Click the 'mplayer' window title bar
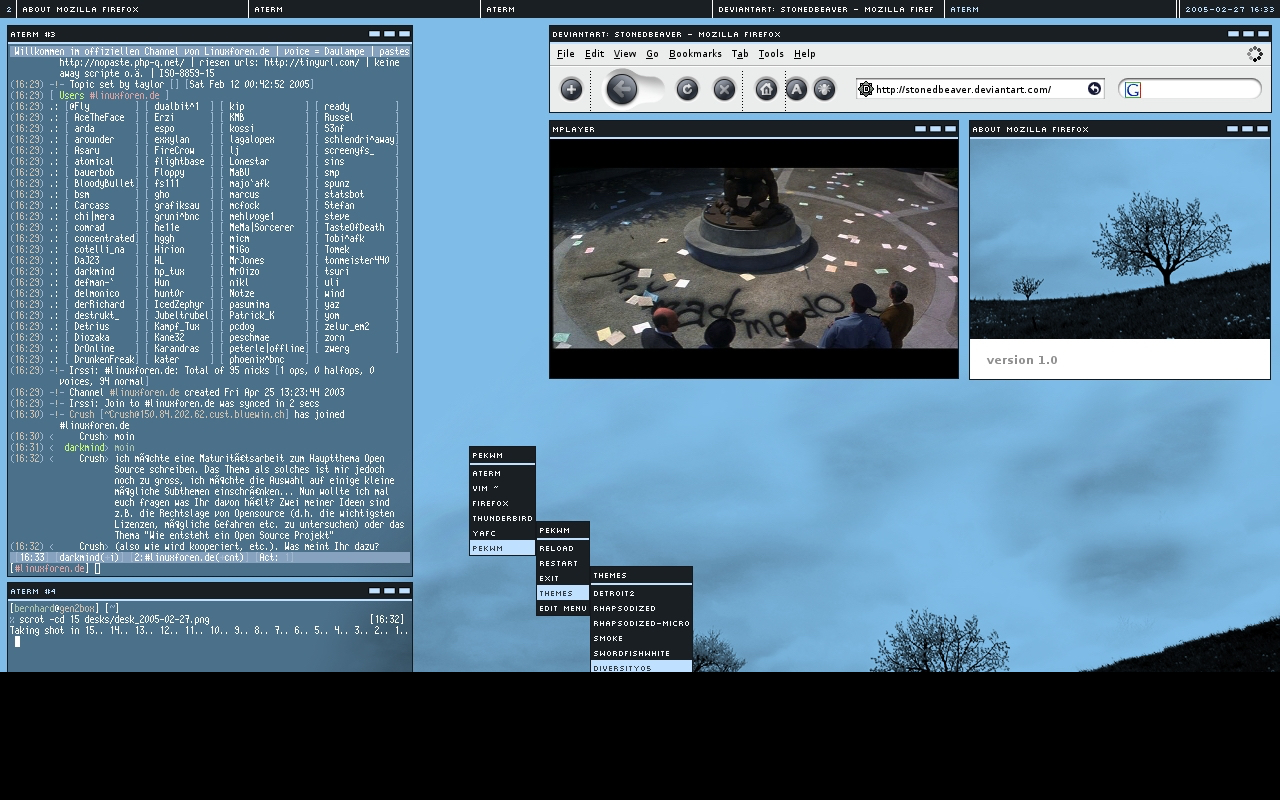Viewport: 1280px width, 800px height. [754, 129]
